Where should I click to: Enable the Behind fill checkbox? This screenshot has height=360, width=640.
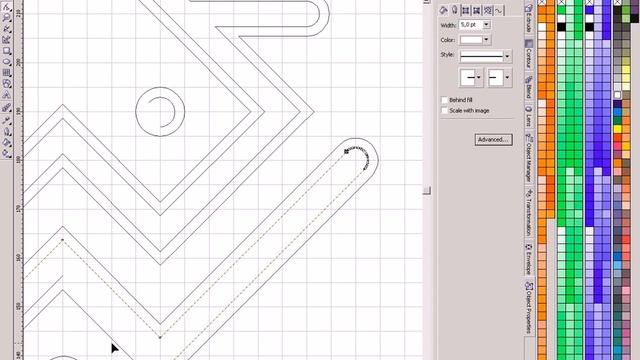click(444, 100)
